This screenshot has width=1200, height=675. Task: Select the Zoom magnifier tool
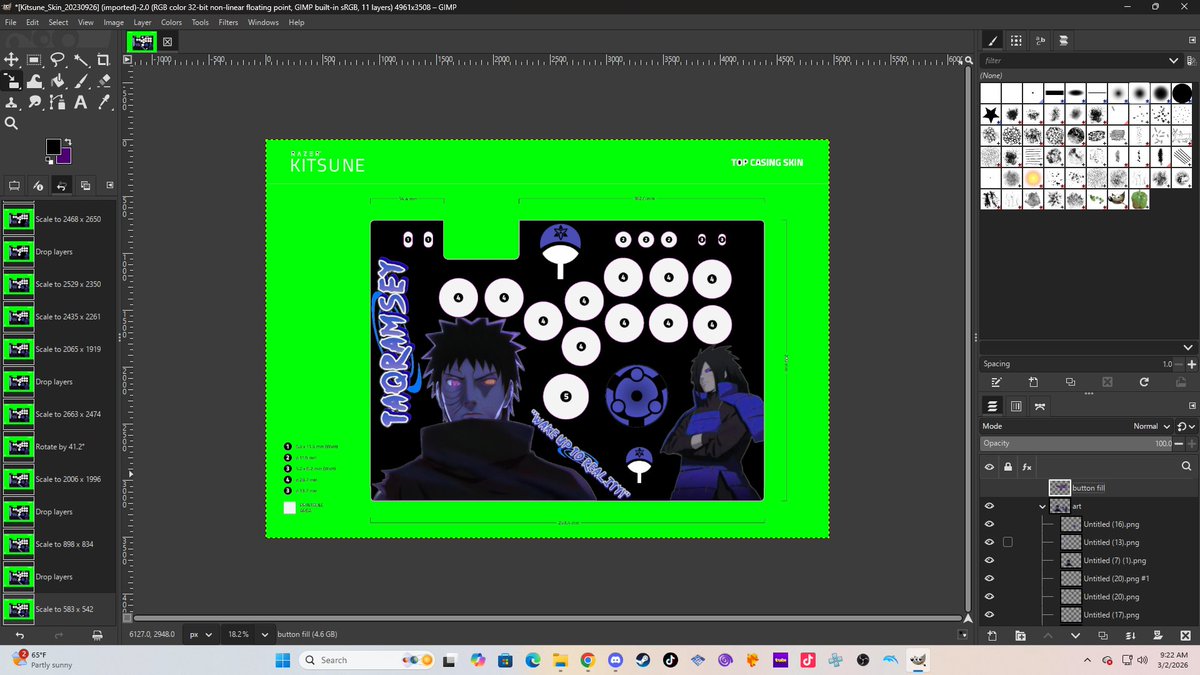pos(12,123)
